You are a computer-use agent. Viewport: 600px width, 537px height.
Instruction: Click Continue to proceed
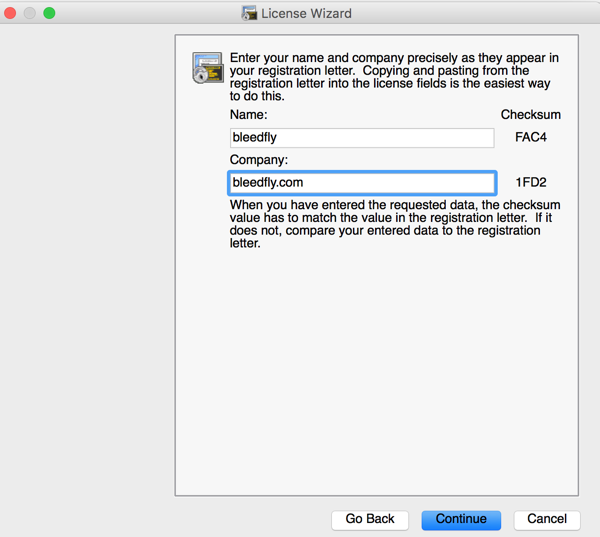[461, 519]
